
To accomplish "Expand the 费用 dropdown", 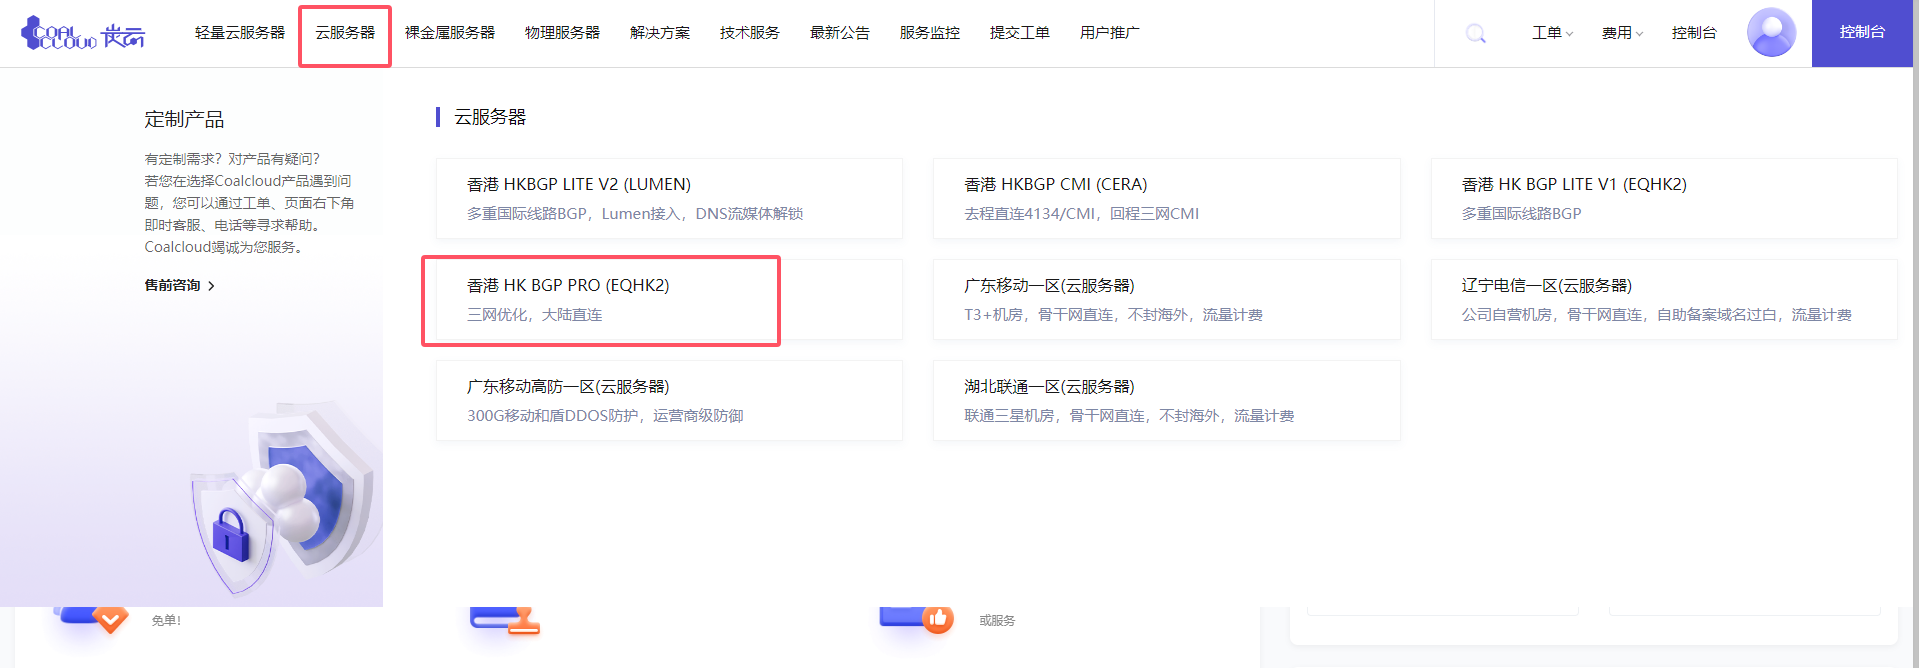I will pos(1621,33).
